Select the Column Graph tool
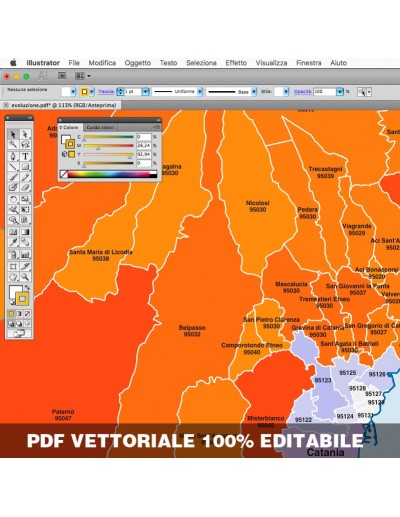The image size is (400, 517). point(25,255)
